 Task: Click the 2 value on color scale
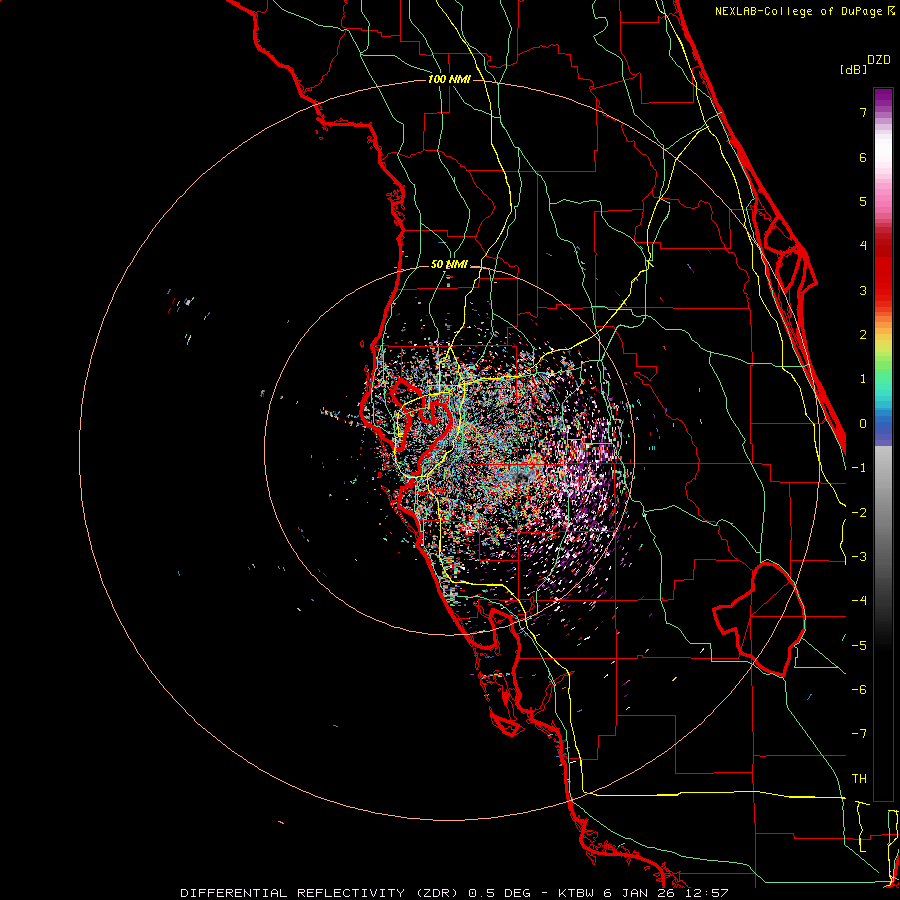[863, 335]
